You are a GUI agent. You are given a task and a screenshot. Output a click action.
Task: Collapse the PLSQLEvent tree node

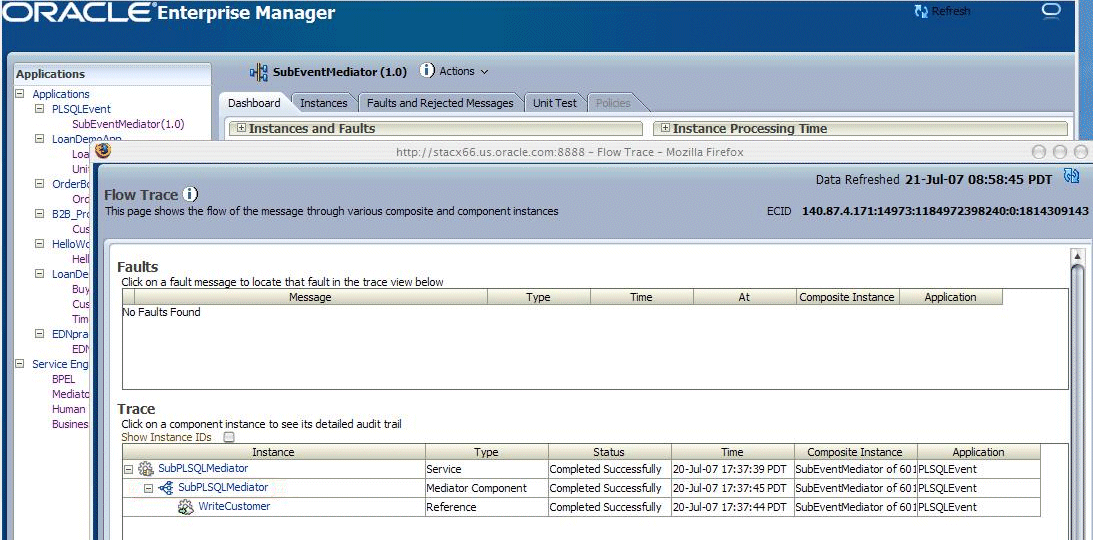(x=39, y=109)
